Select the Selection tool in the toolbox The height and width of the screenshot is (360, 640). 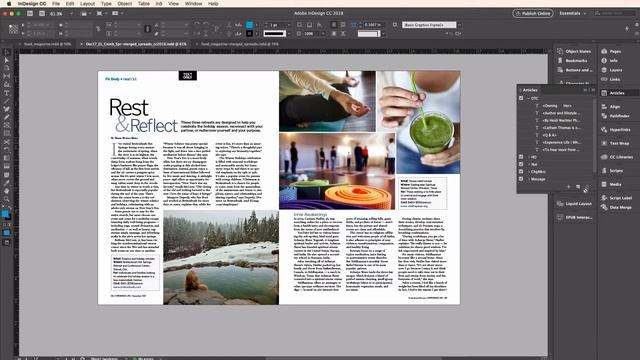point(7,52)
